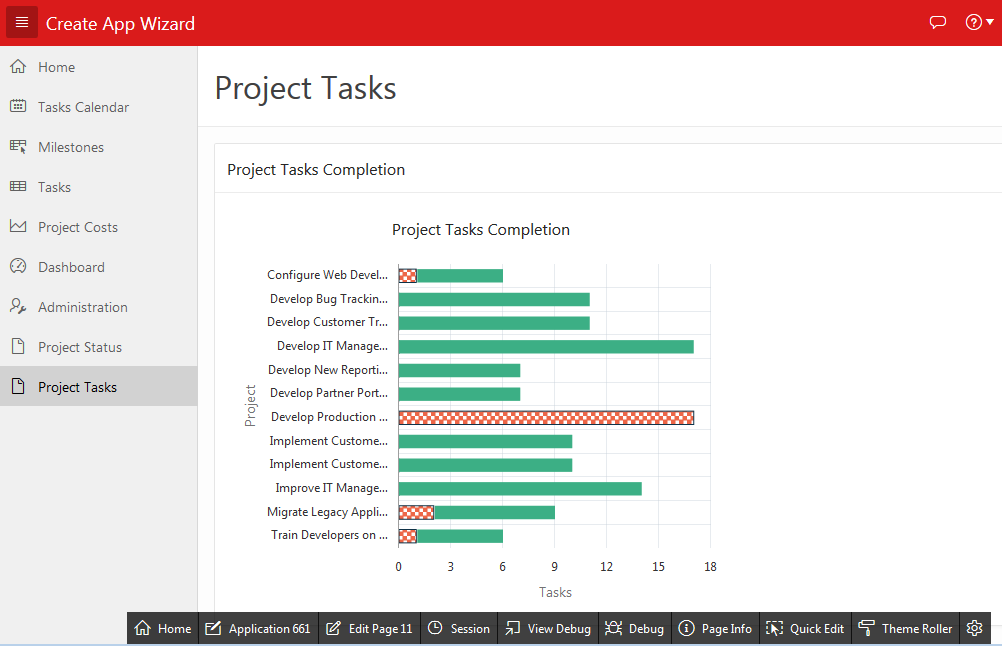The image size is (1002, 646).
Task: Click Train Developers on ... axis label
Action: (x=329, y=535)
